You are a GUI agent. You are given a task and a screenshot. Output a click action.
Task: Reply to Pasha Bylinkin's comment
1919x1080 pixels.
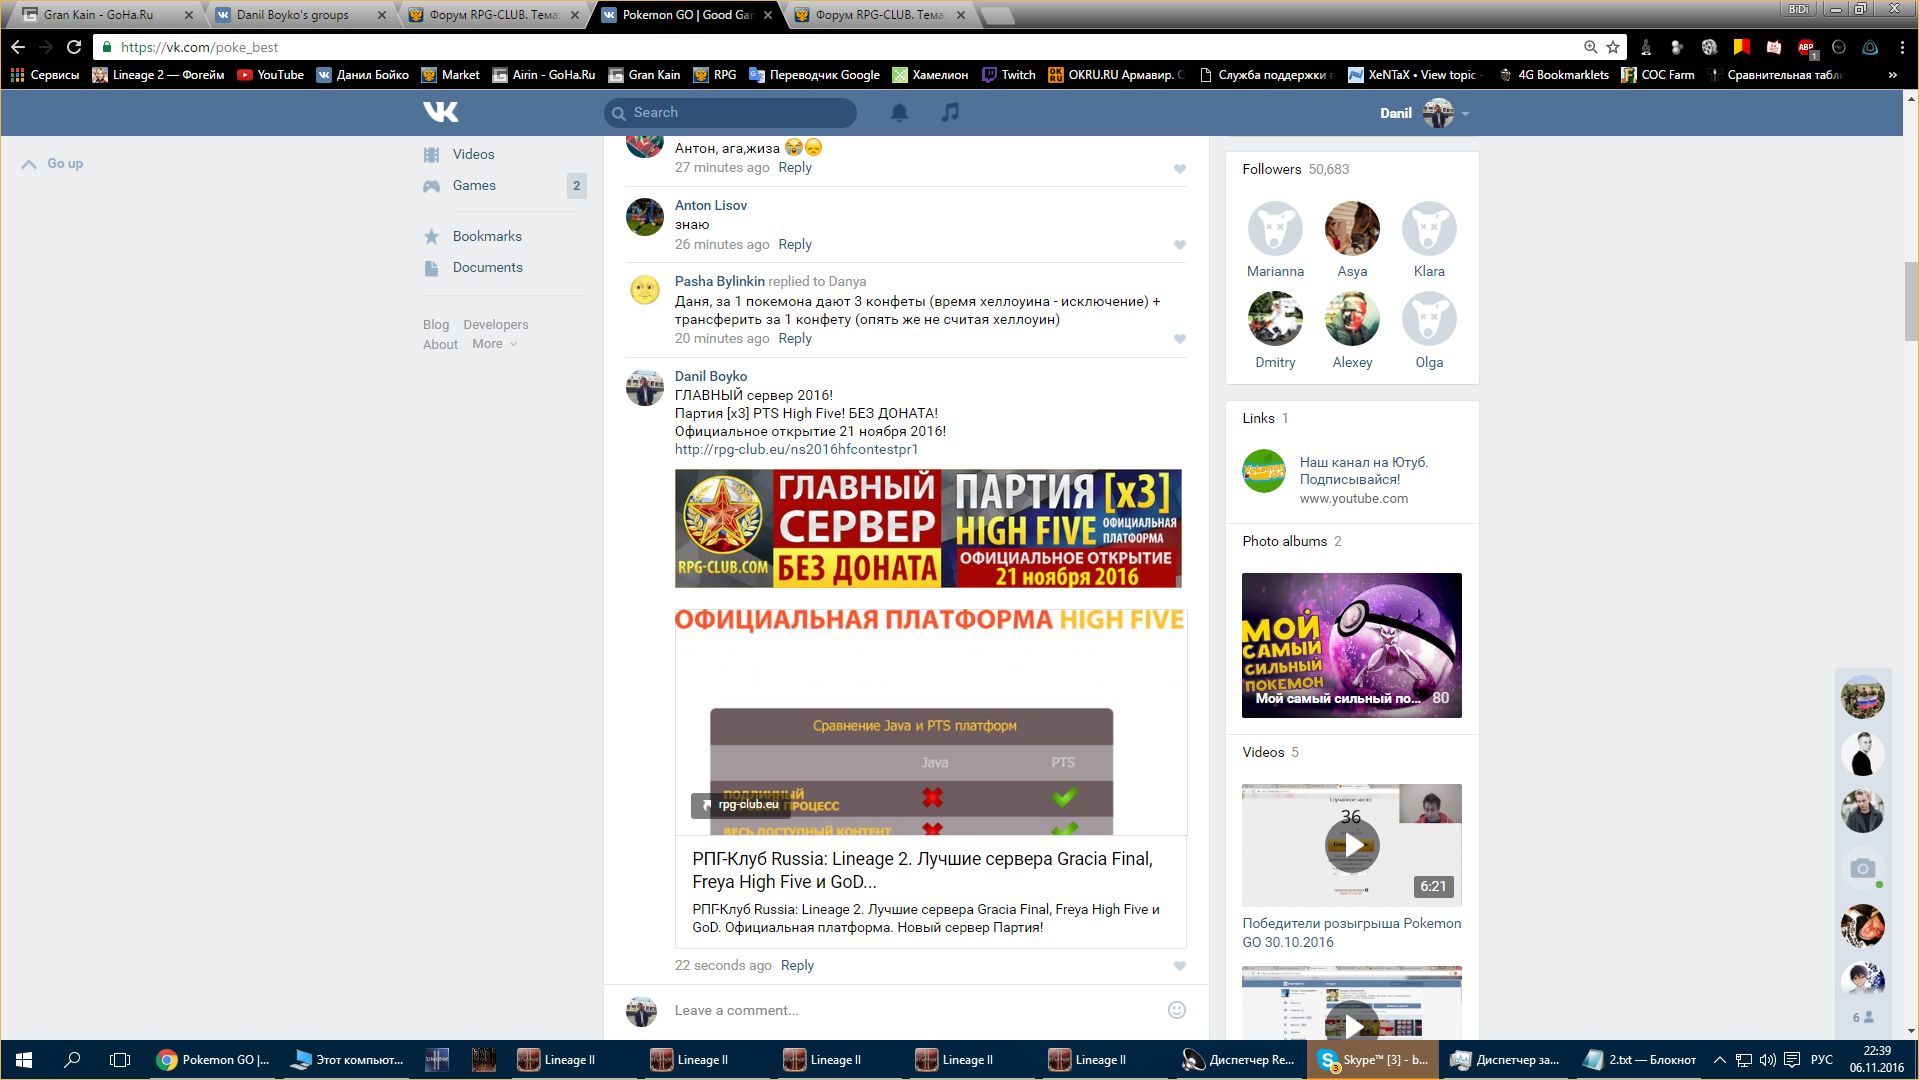click(x=795, y=338)
